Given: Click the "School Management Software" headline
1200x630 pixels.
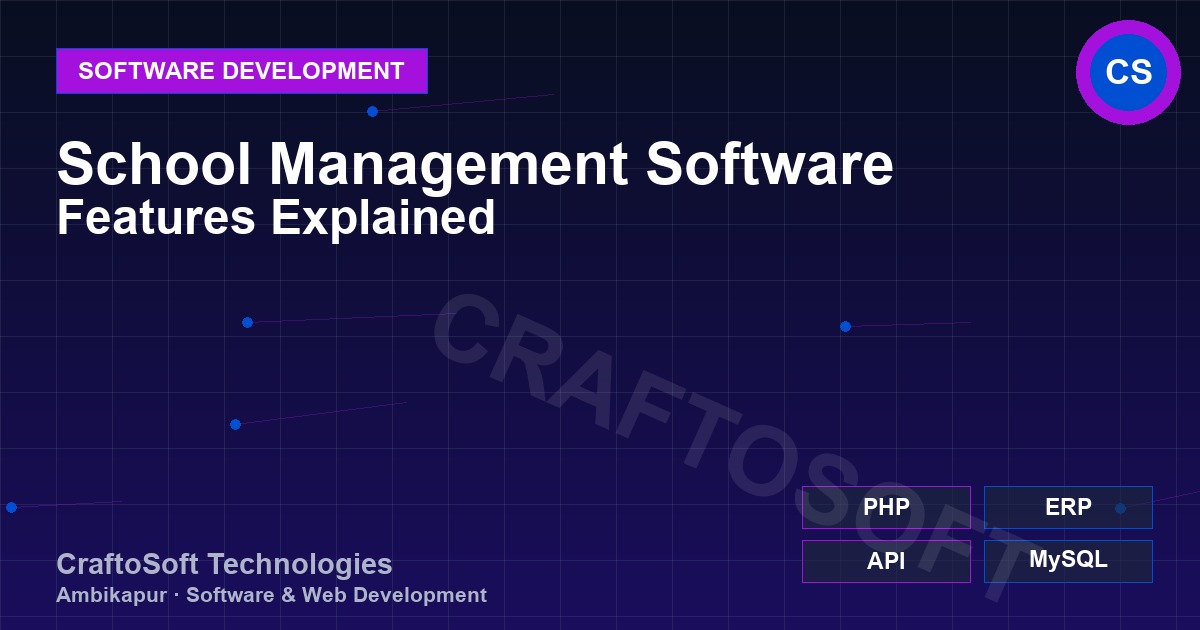Looking at the screenshot, I should [475, 163].
